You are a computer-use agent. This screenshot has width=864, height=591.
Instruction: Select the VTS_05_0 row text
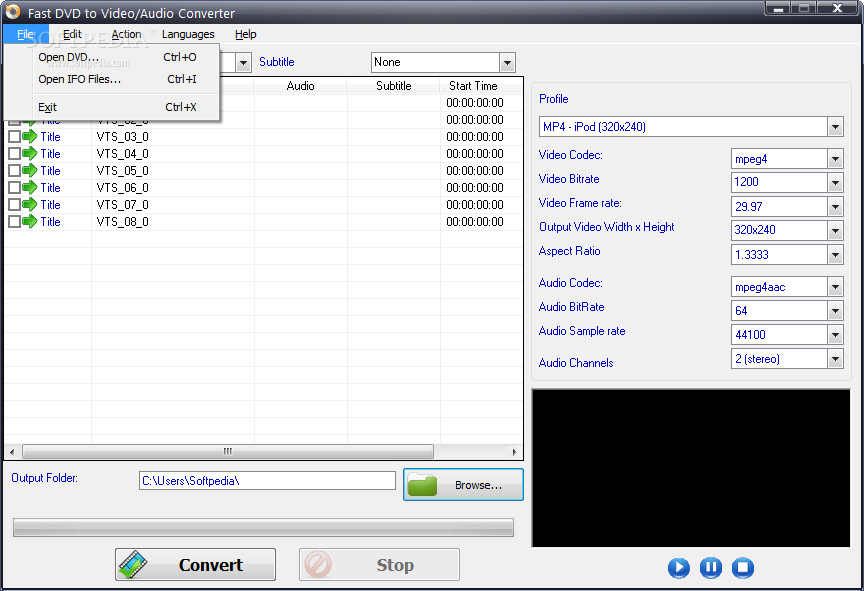click(122, 171)
